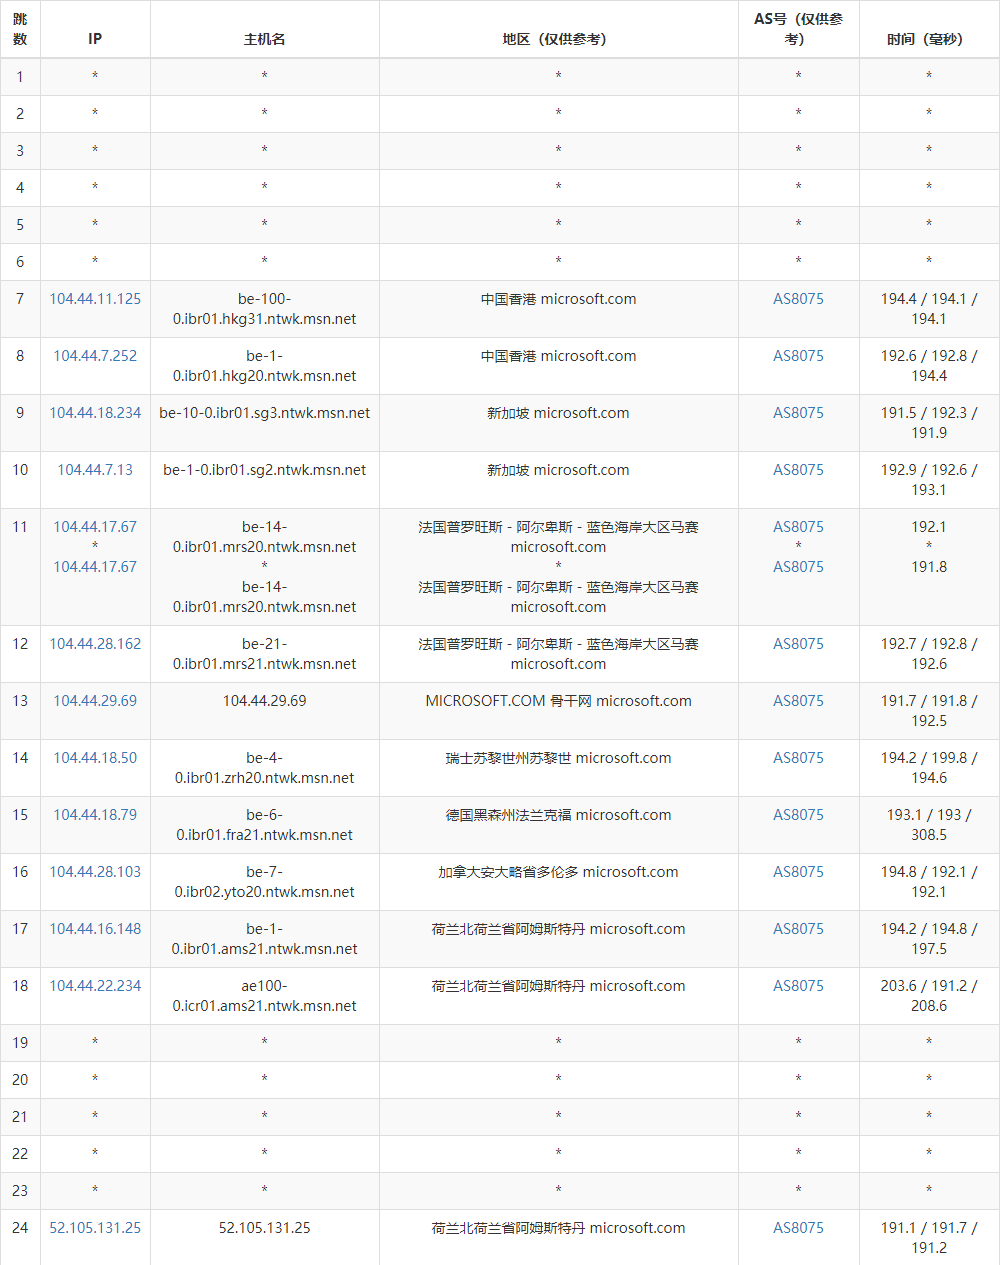The width and height of the screenshot is (1000, 1265).
Task: Open IP link 104.44.7.13
Action: [95, 470]
